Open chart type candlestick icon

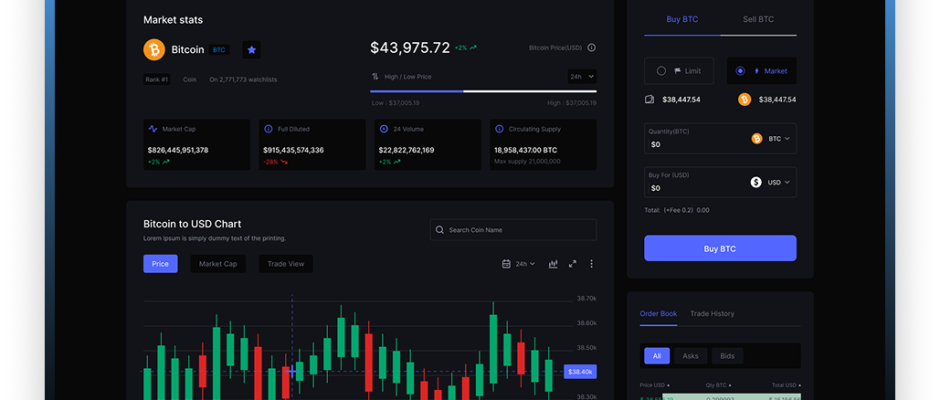click(553, 264)
